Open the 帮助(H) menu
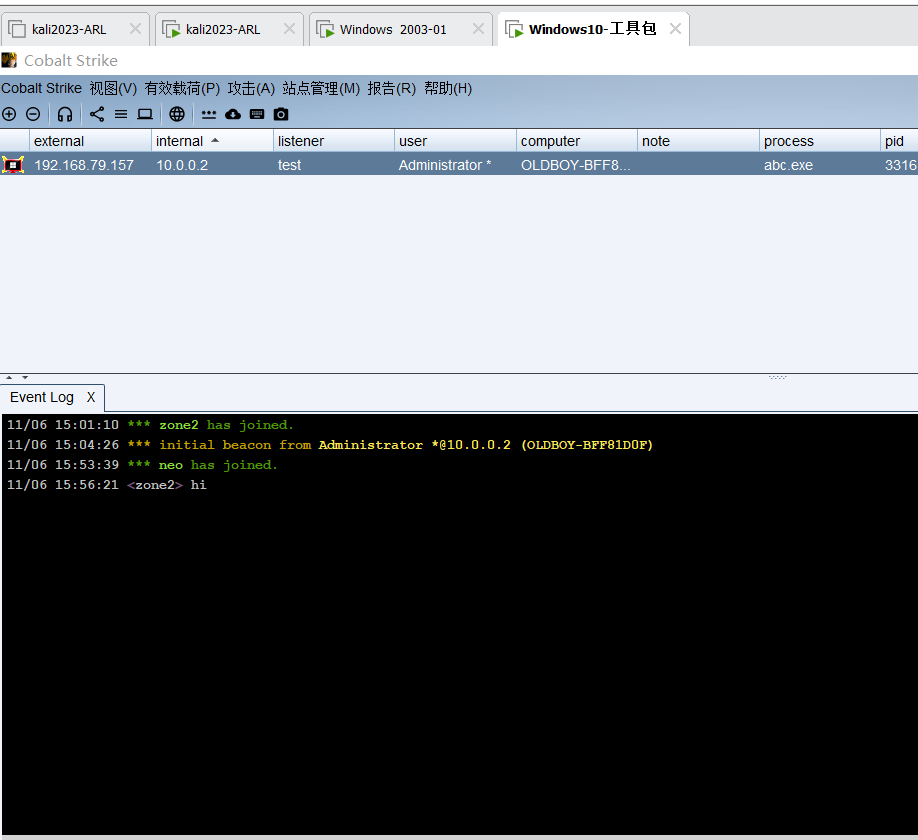 point(448,88)
